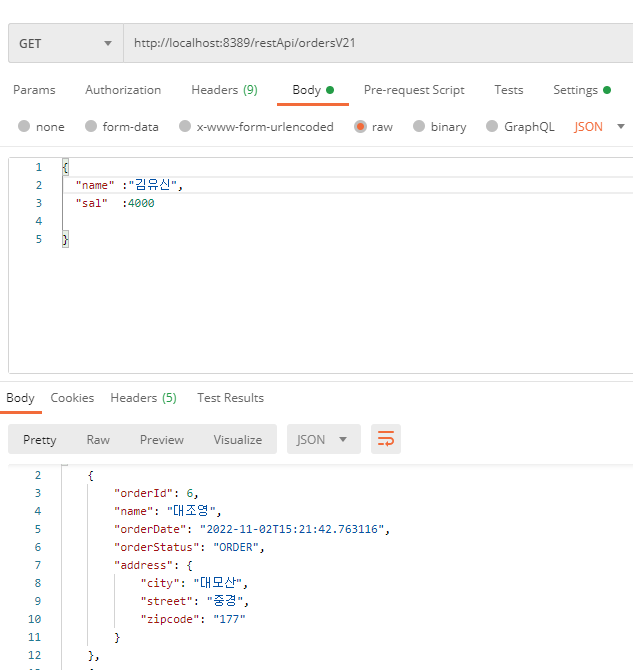This screenshot has width=633, height=670.
Task: Open the Tests tab
Action: point(509,90)
